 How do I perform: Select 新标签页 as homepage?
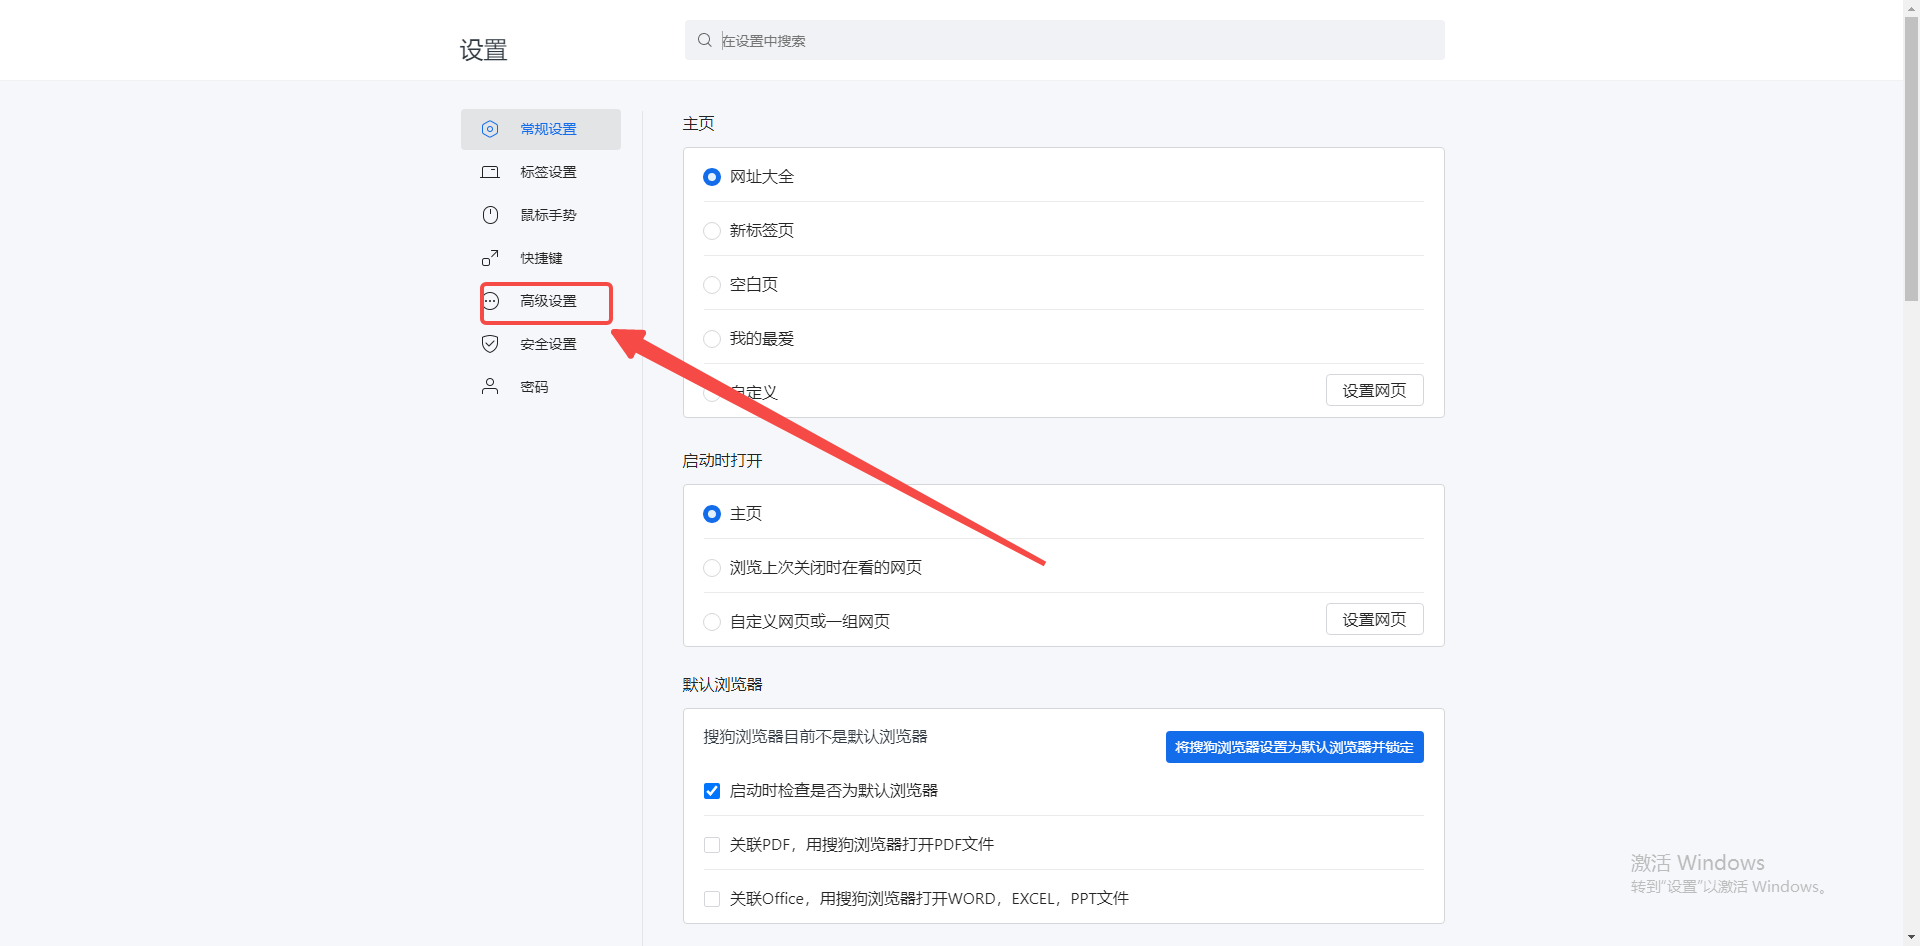tap(712, 231)
